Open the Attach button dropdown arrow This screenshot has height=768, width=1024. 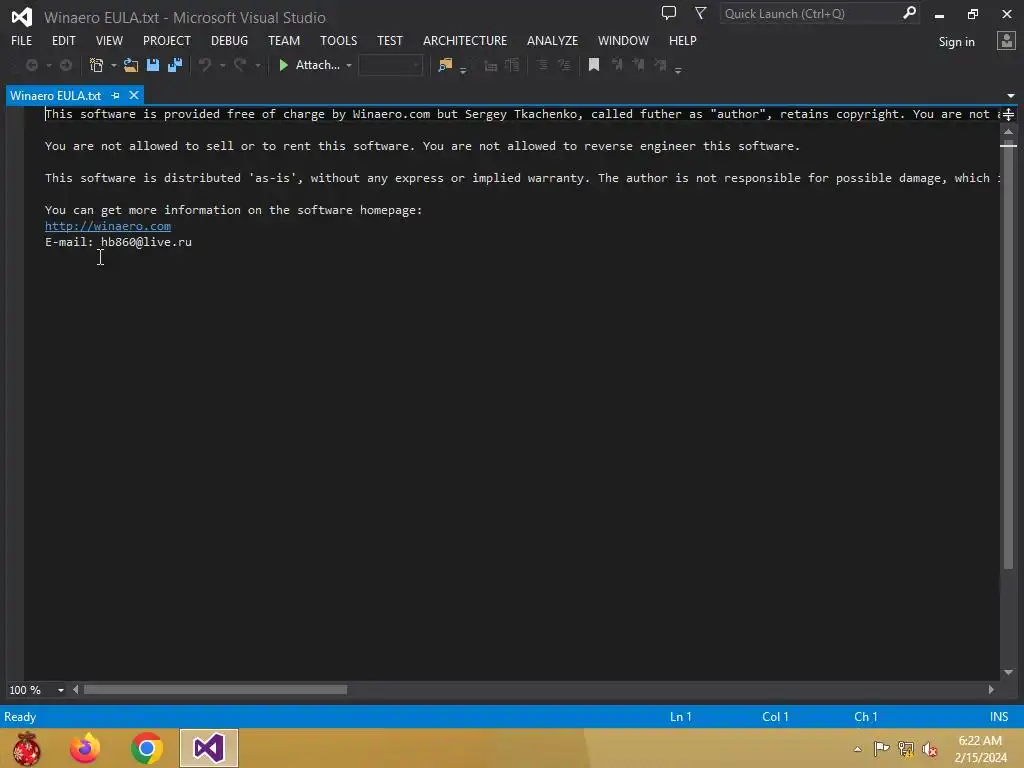(x=349, y=65)
